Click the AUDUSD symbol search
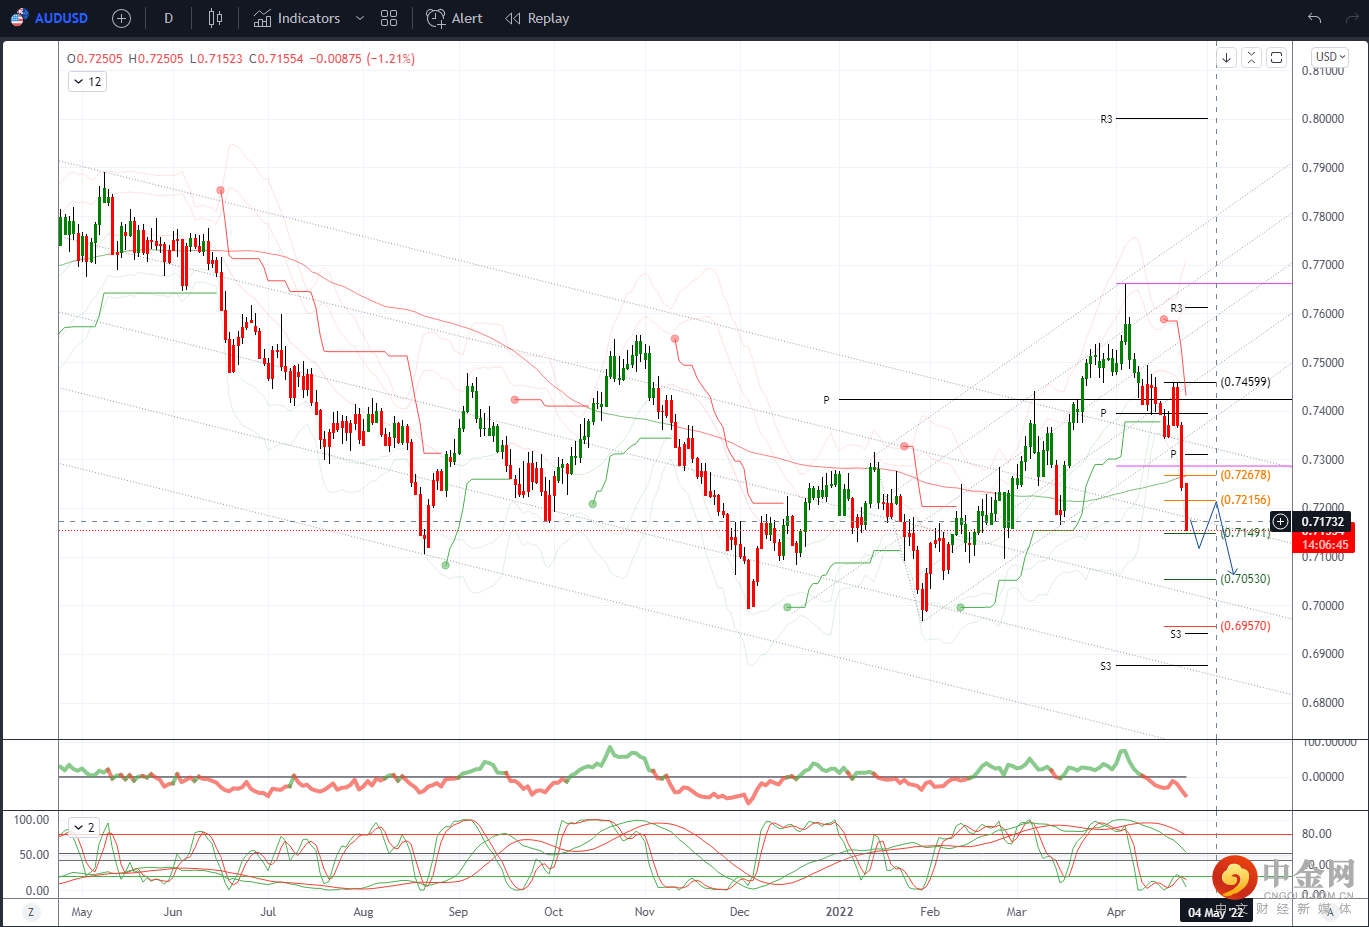 coord(50,18)
